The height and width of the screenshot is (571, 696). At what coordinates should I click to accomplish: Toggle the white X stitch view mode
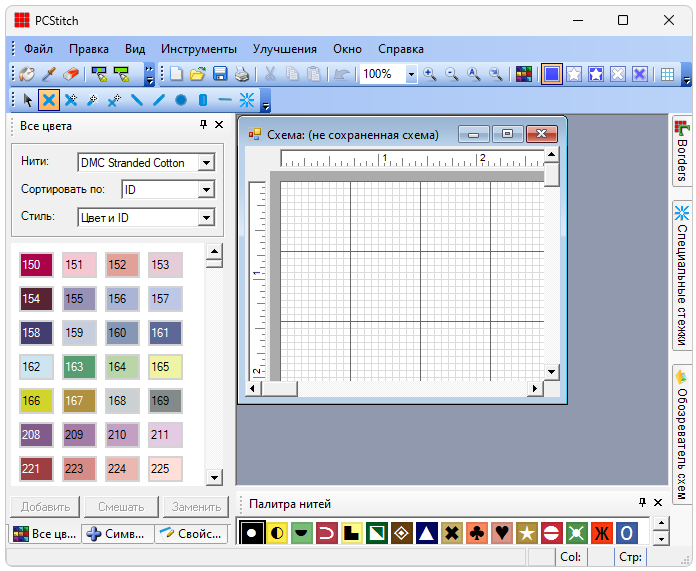[x=617, y=74]
